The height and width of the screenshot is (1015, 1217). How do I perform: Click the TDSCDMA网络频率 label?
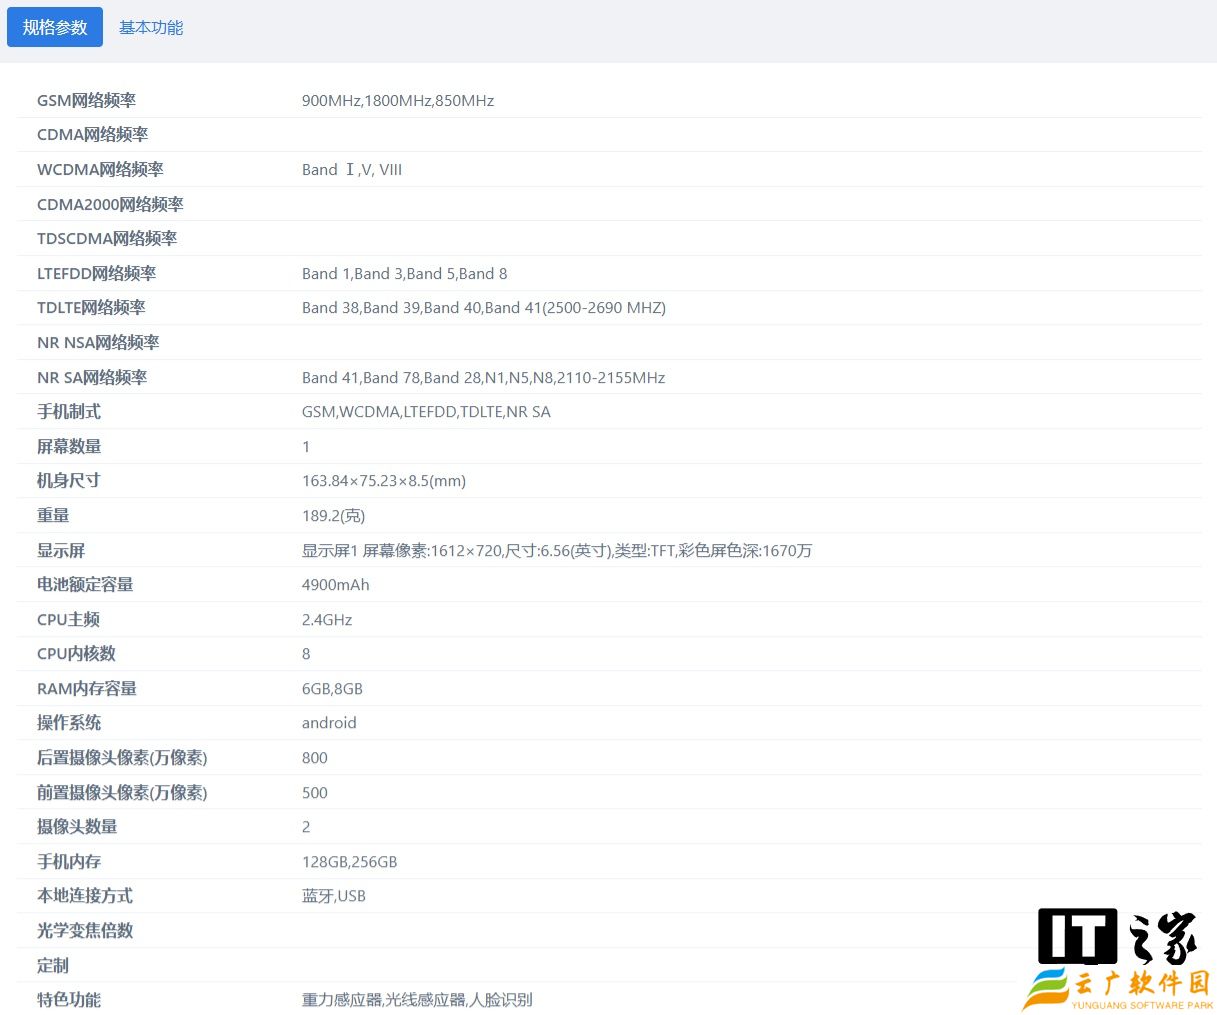pyautogui.click(x=107, y=238)
